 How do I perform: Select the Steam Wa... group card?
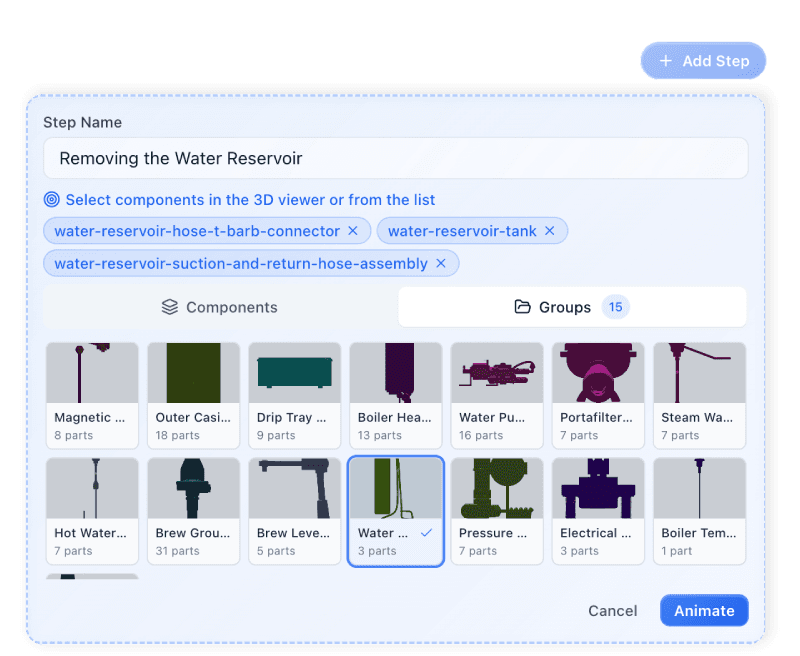click(699, 395)
